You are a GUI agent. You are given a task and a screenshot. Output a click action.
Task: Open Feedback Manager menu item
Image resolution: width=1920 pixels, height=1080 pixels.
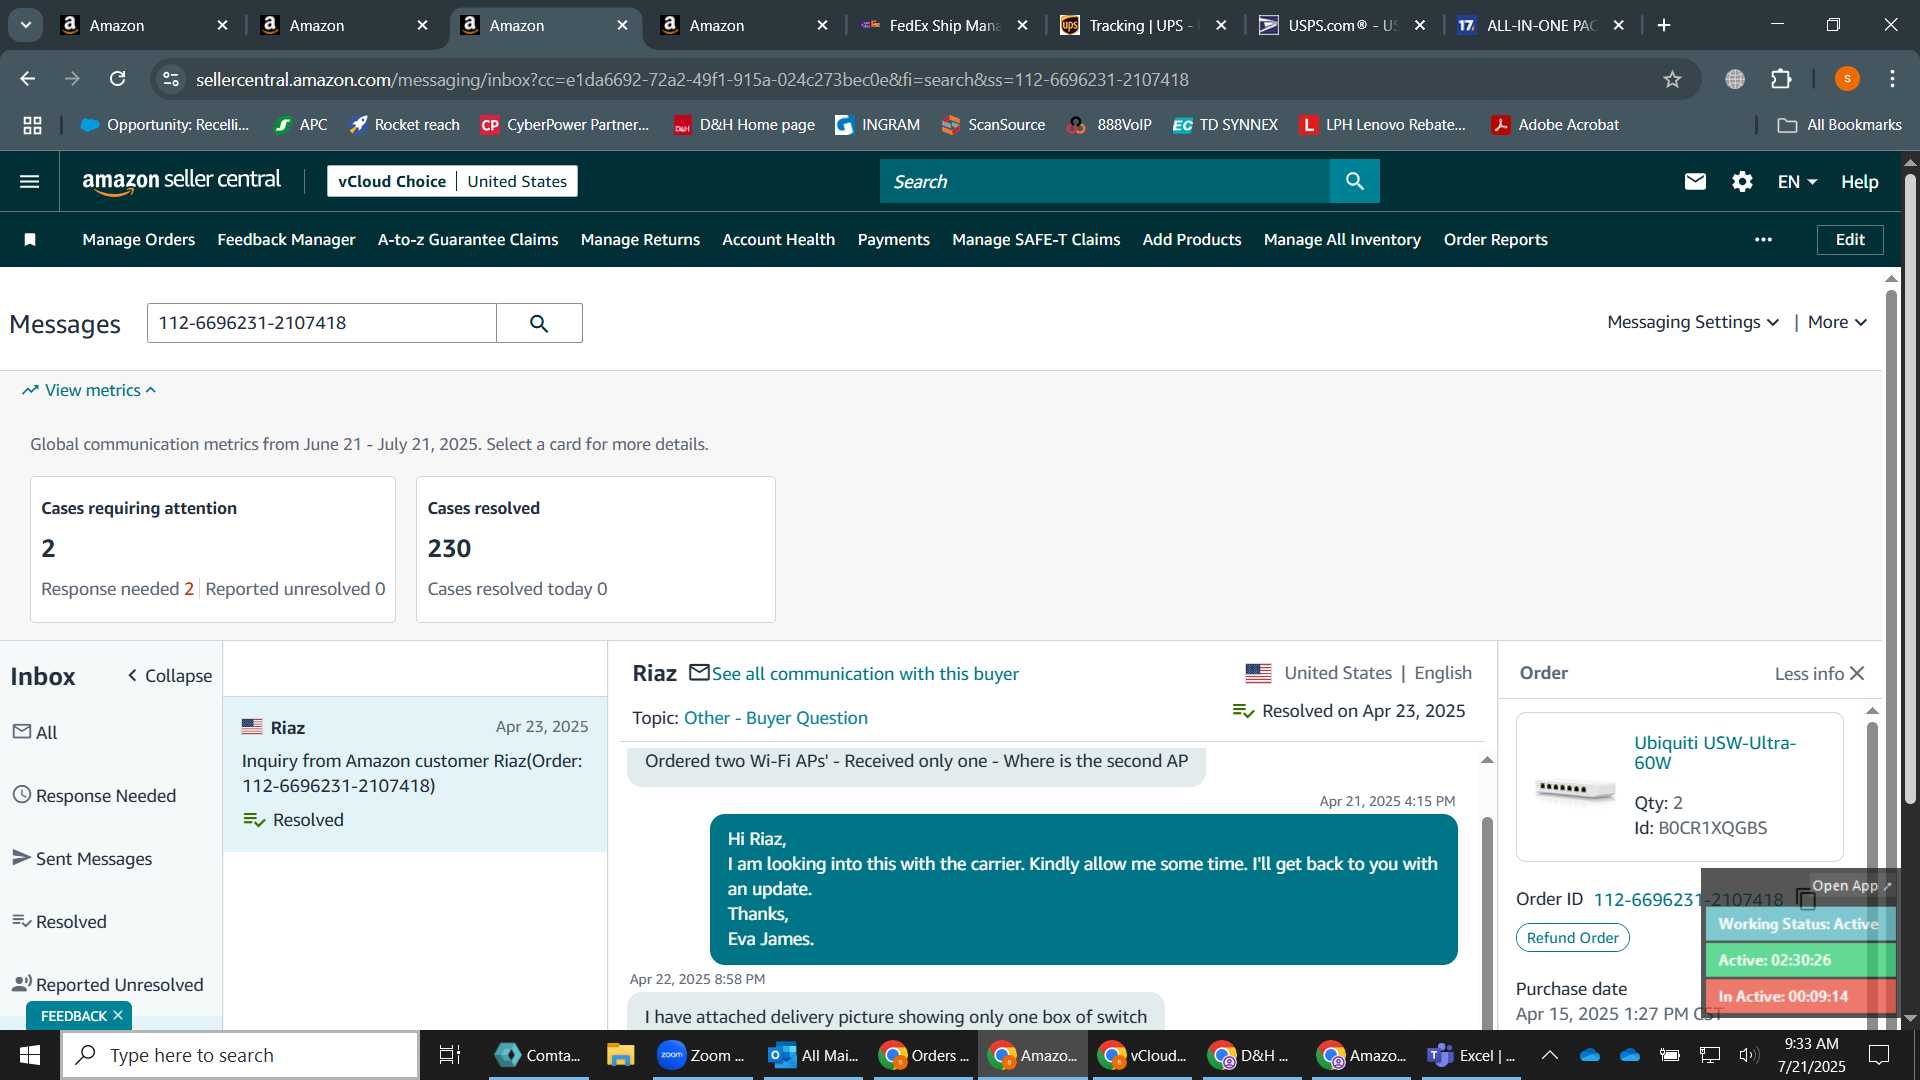pos(286,239)
